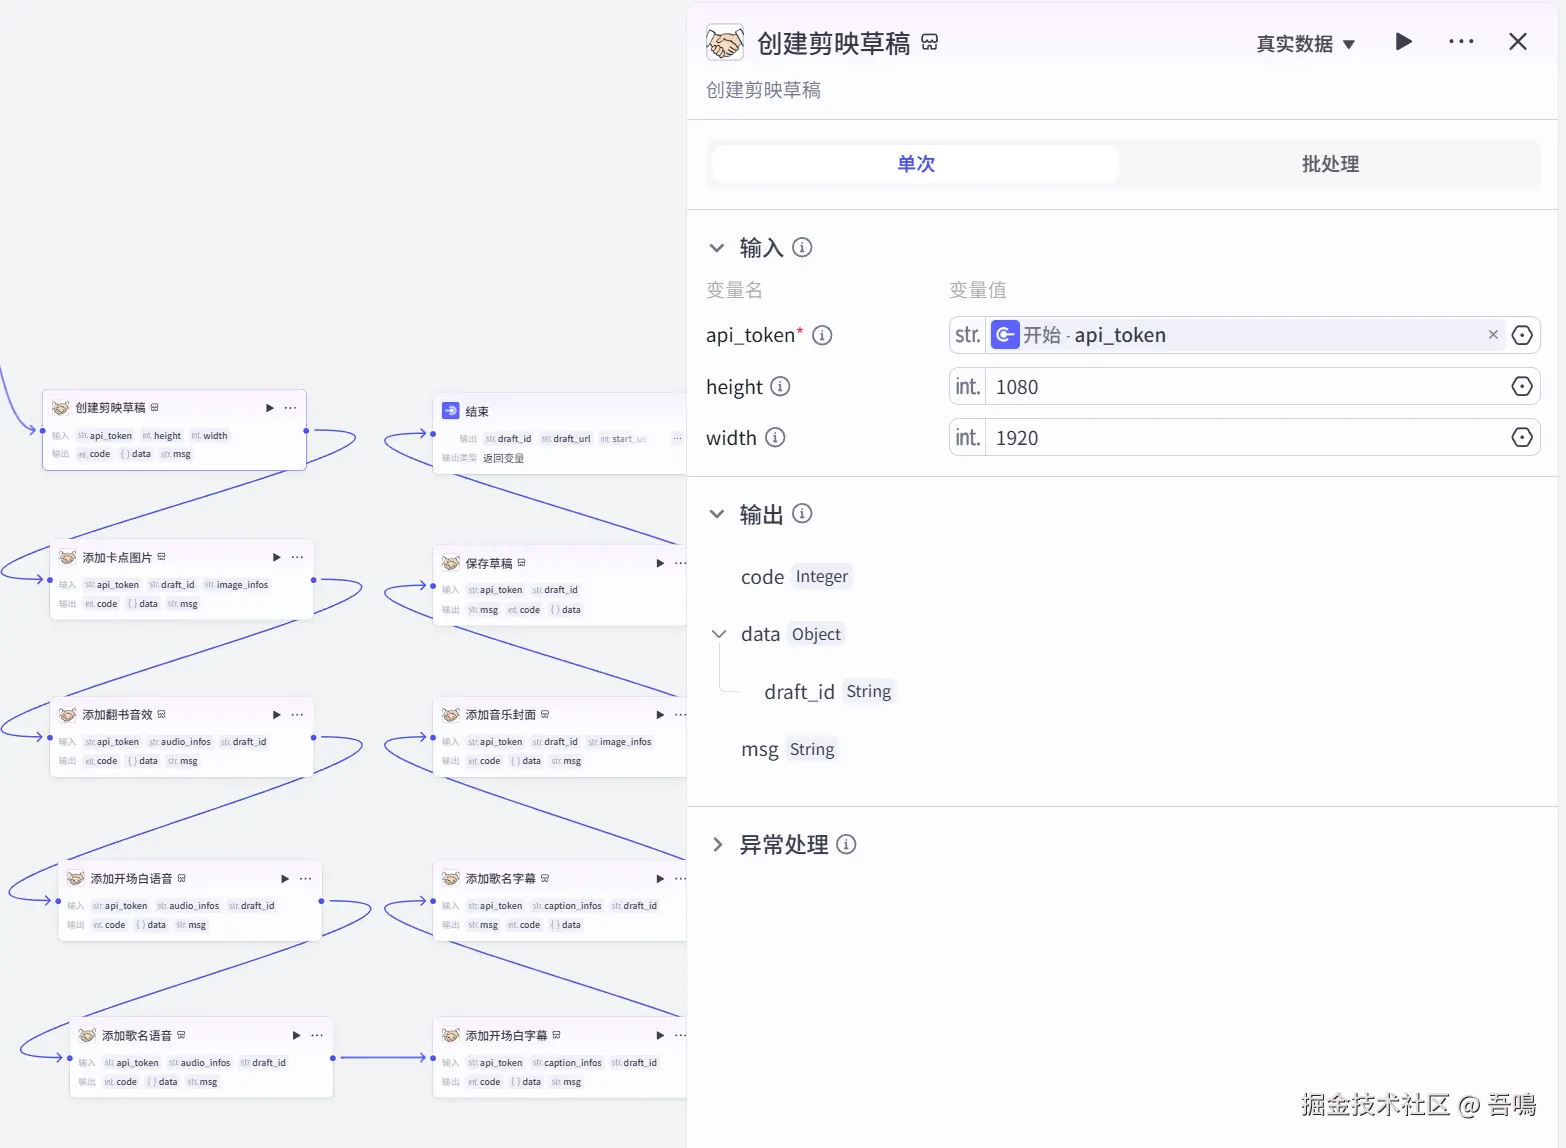Click the plugin badge beside panel title
This screenshot has width=1566, height=1148.
(930, 43)
